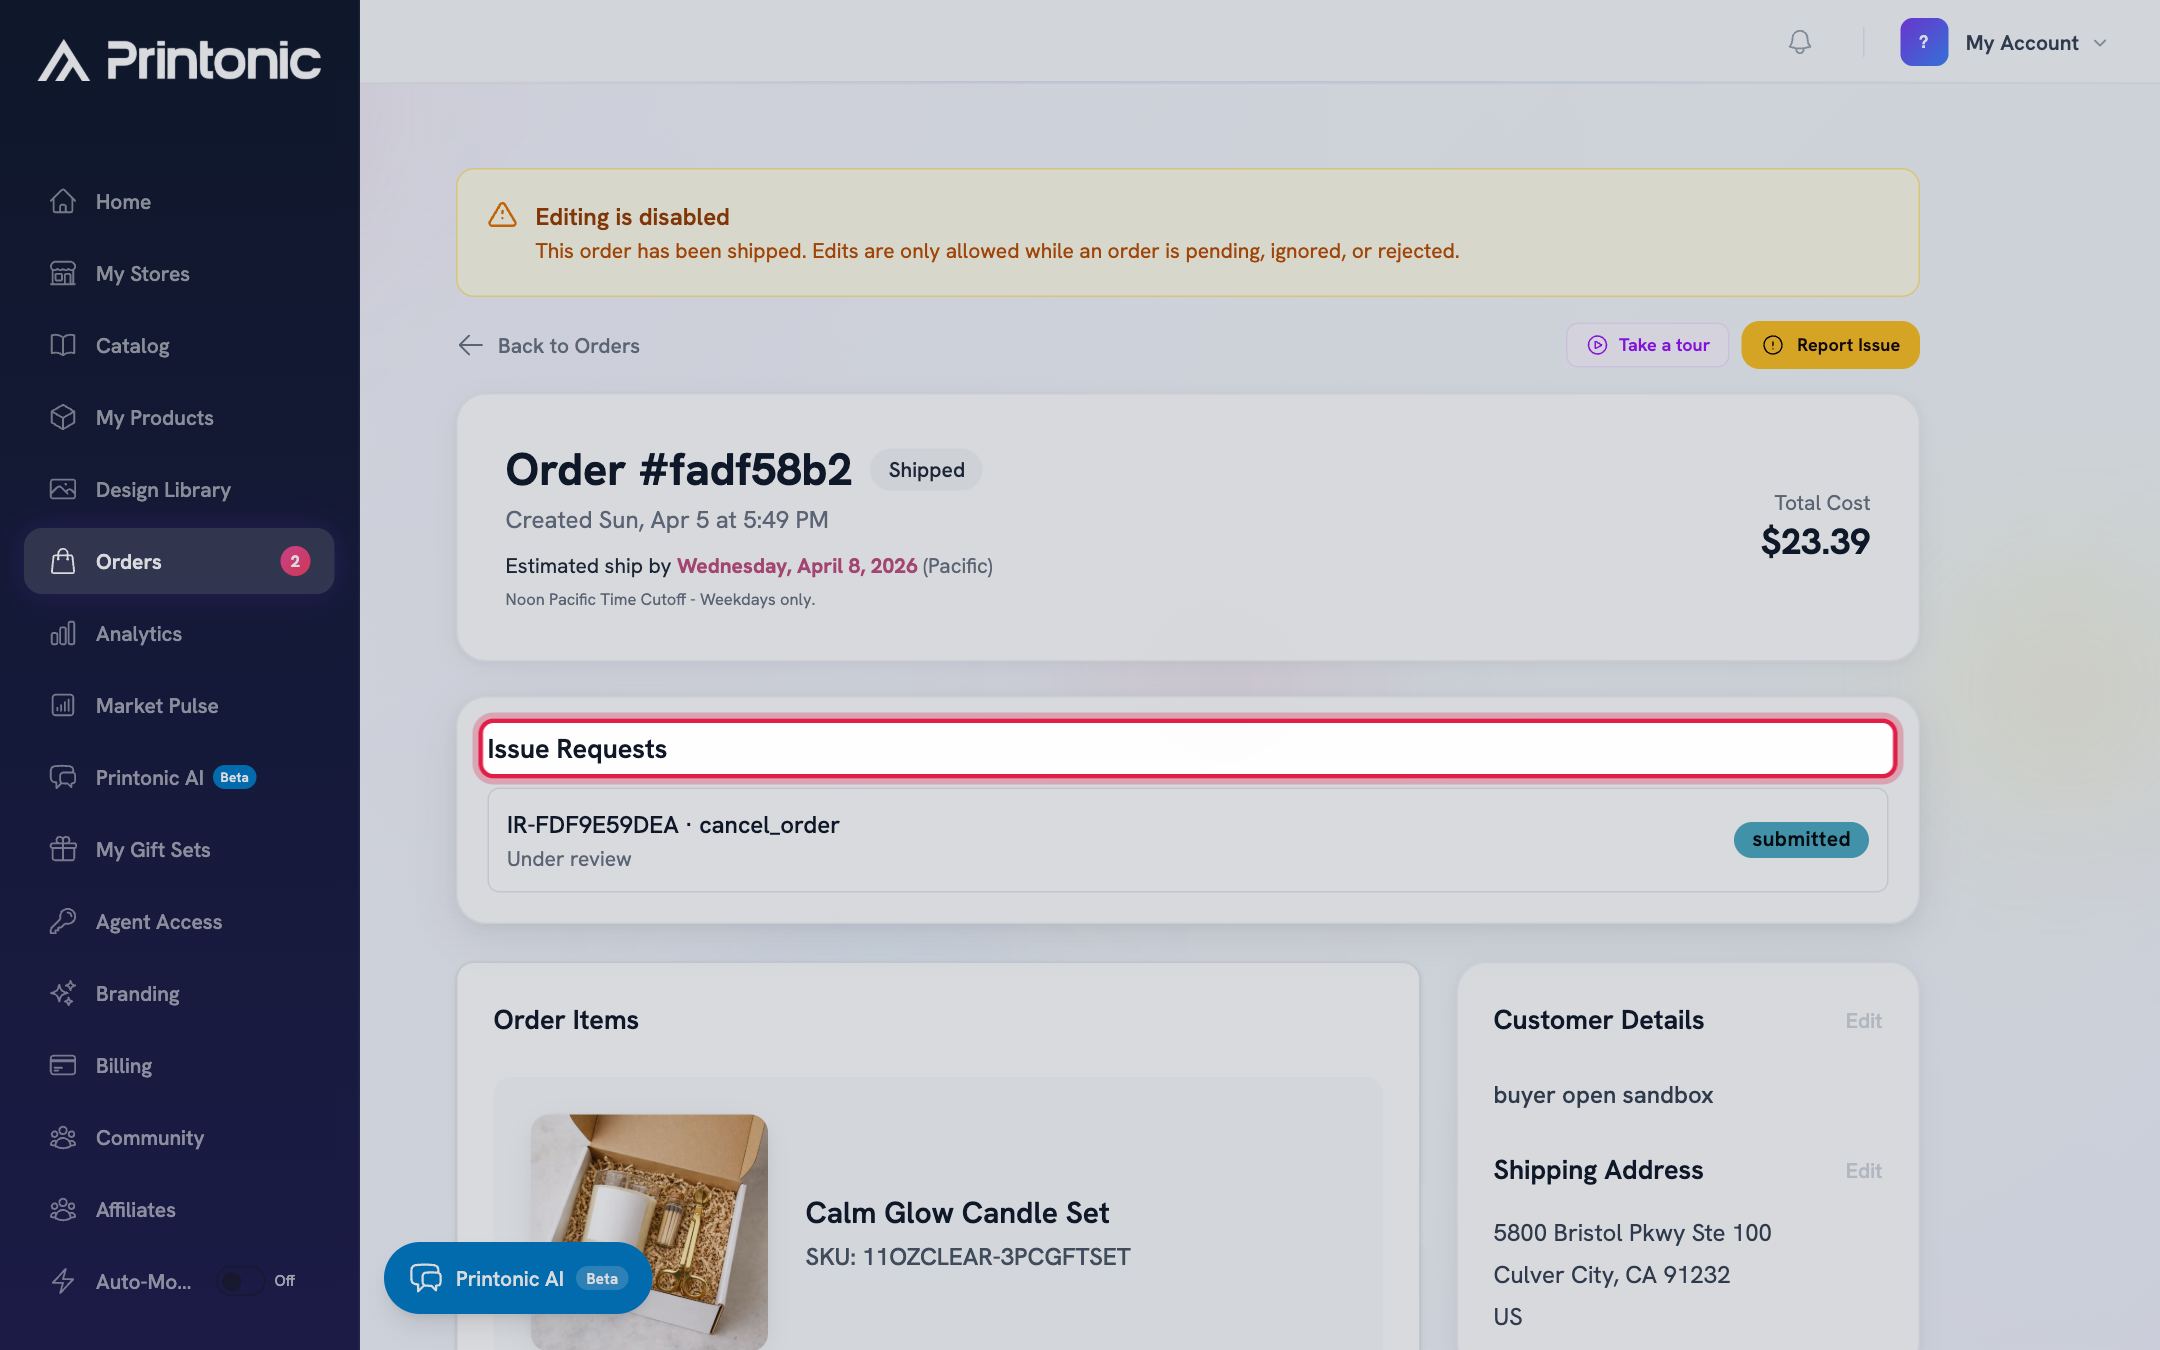Click the Home house icon
Screen dimensions: 2160x1350
click(x=63, y=201)
